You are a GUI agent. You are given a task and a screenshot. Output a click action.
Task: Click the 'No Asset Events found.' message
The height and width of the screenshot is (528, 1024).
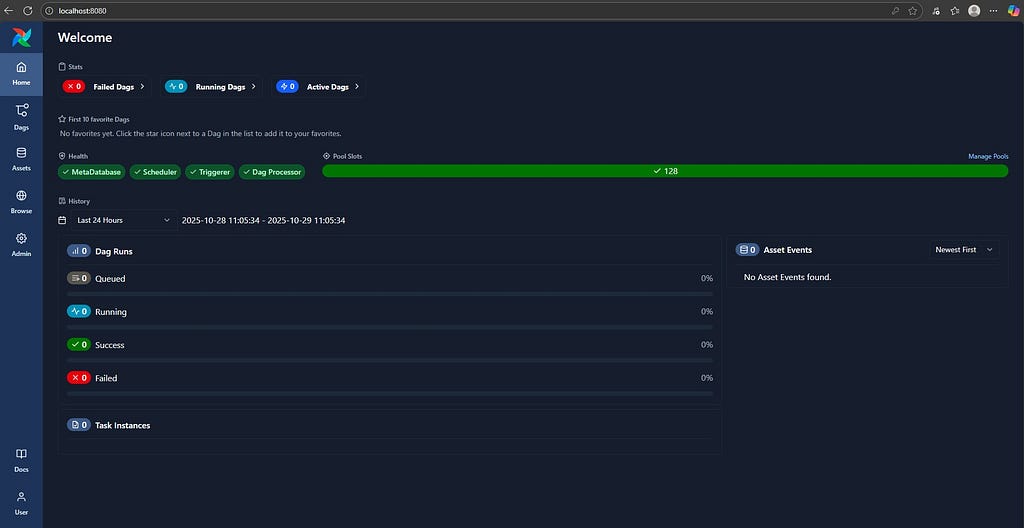point(788,277)
